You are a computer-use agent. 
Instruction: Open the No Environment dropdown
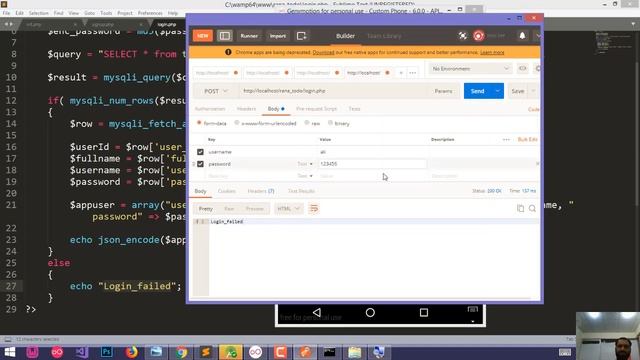pyautogui.click(x=470, y=69)
